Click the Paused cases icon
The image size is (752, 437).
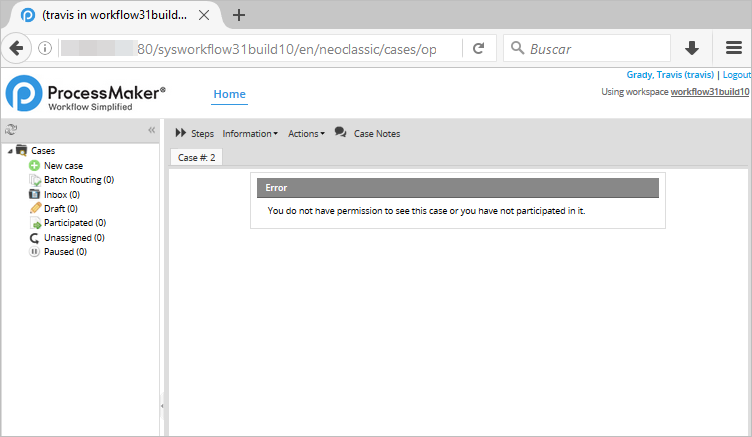(35, 252)
